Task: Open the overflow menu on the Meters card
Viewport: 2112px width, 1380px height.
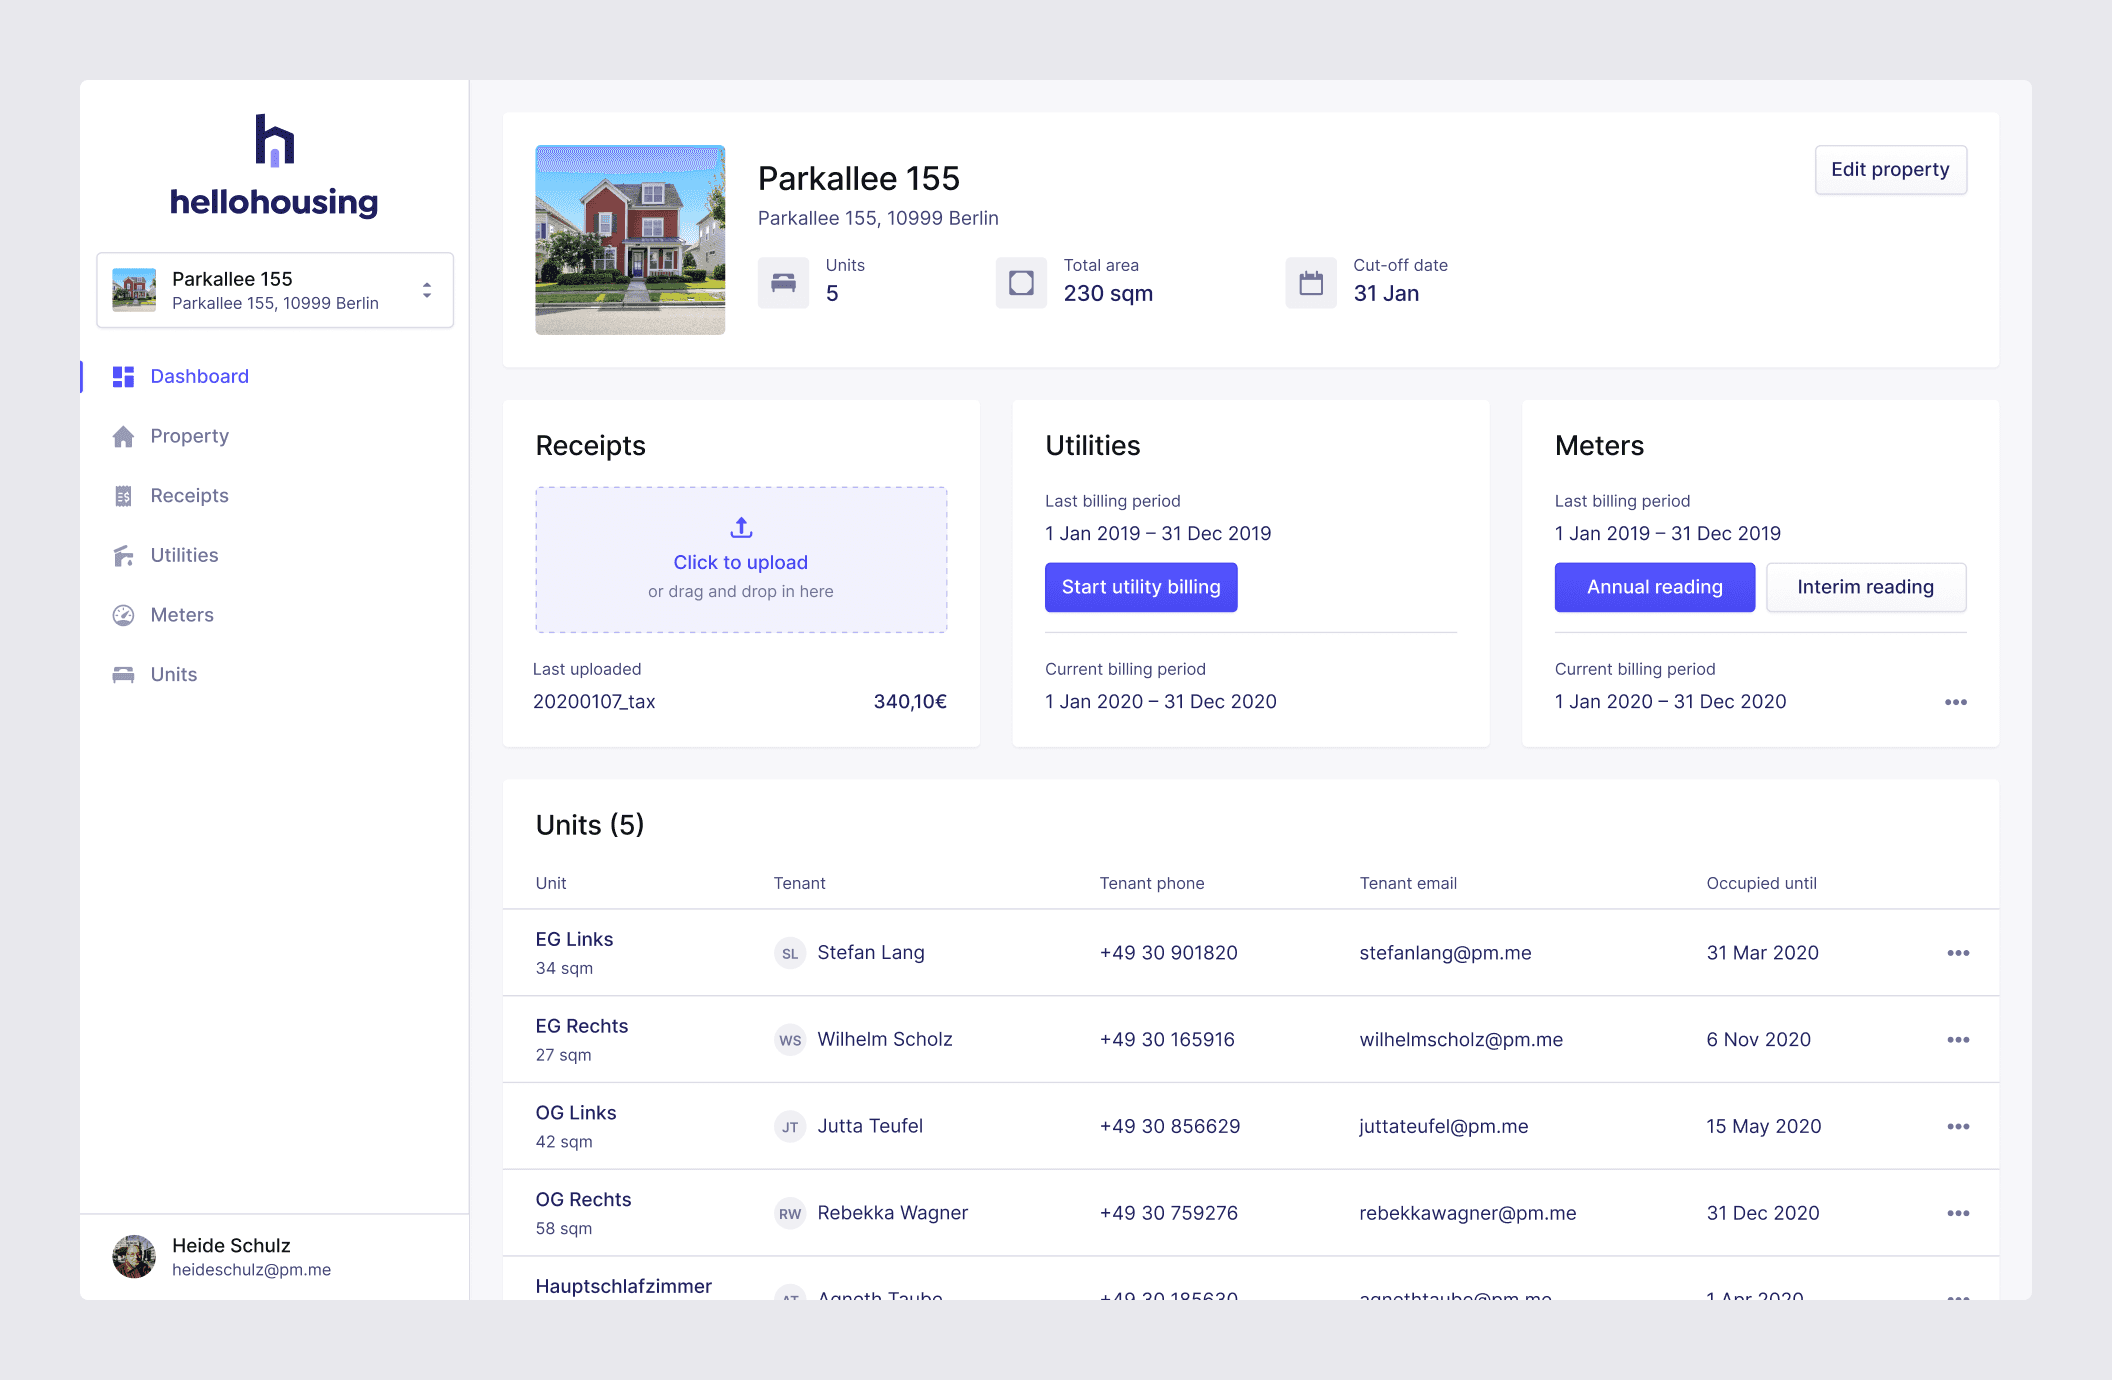Action: [1955, 701]
